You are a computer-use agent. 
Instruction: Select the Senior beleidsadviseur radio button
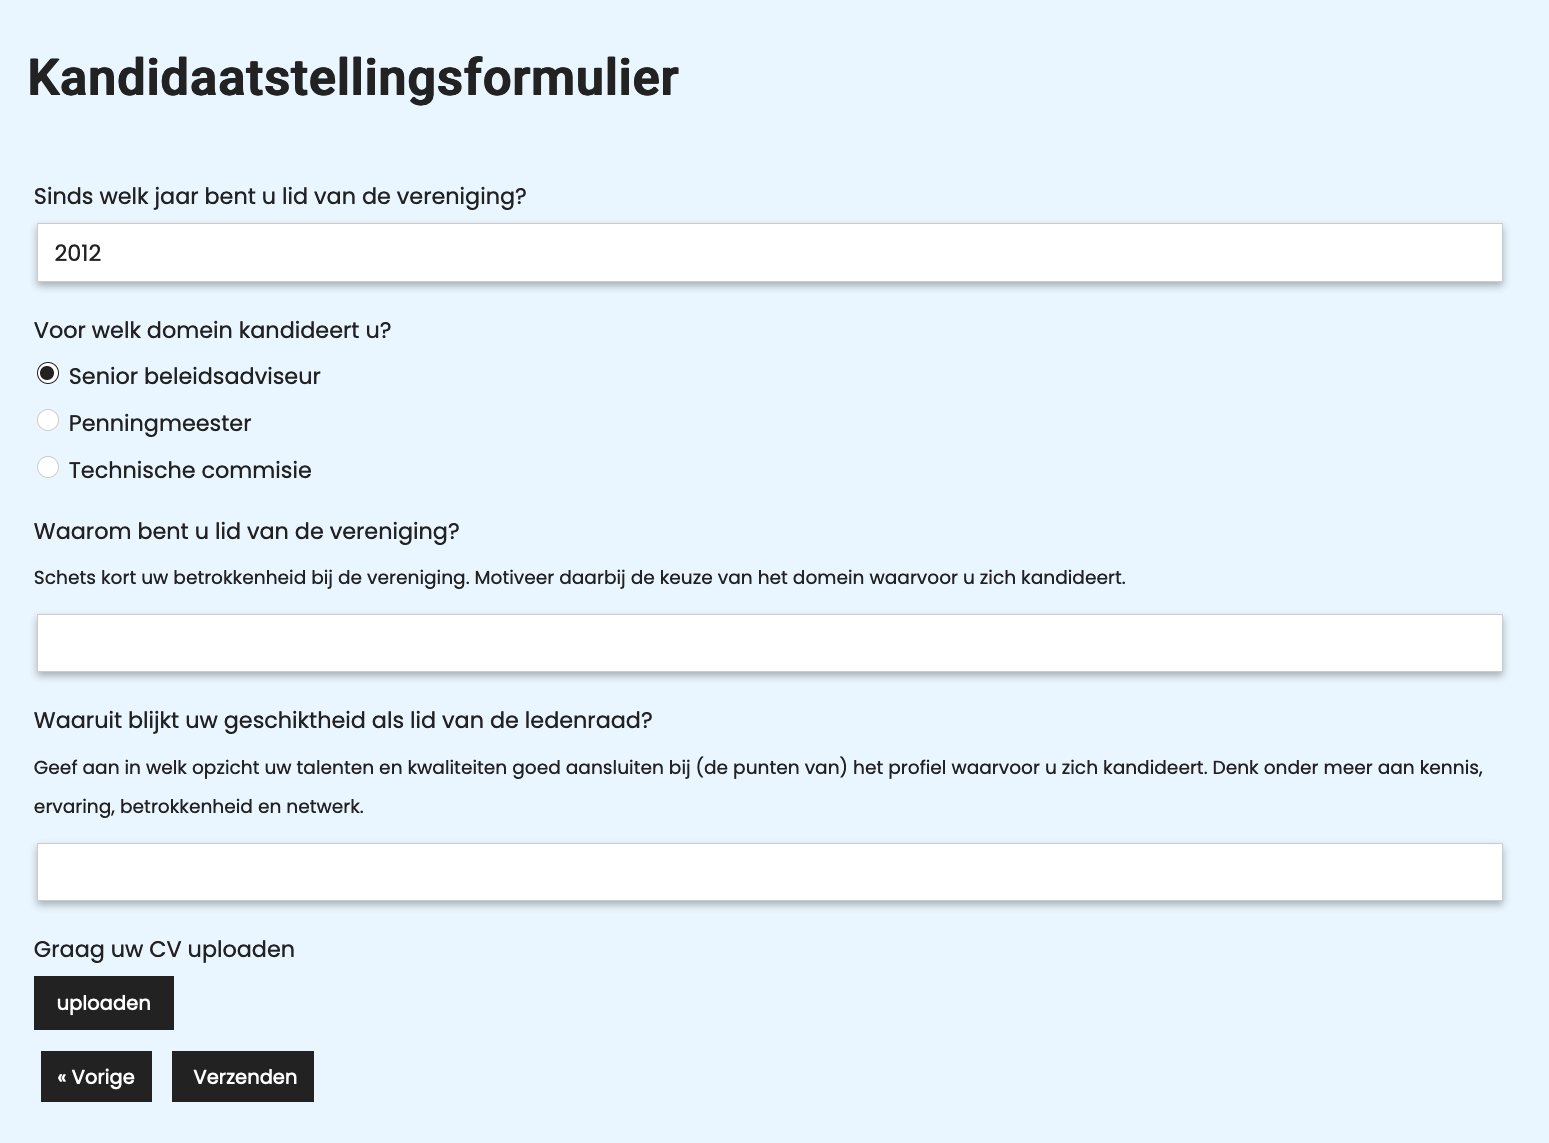pyautogui.click(x=48, y=373)
